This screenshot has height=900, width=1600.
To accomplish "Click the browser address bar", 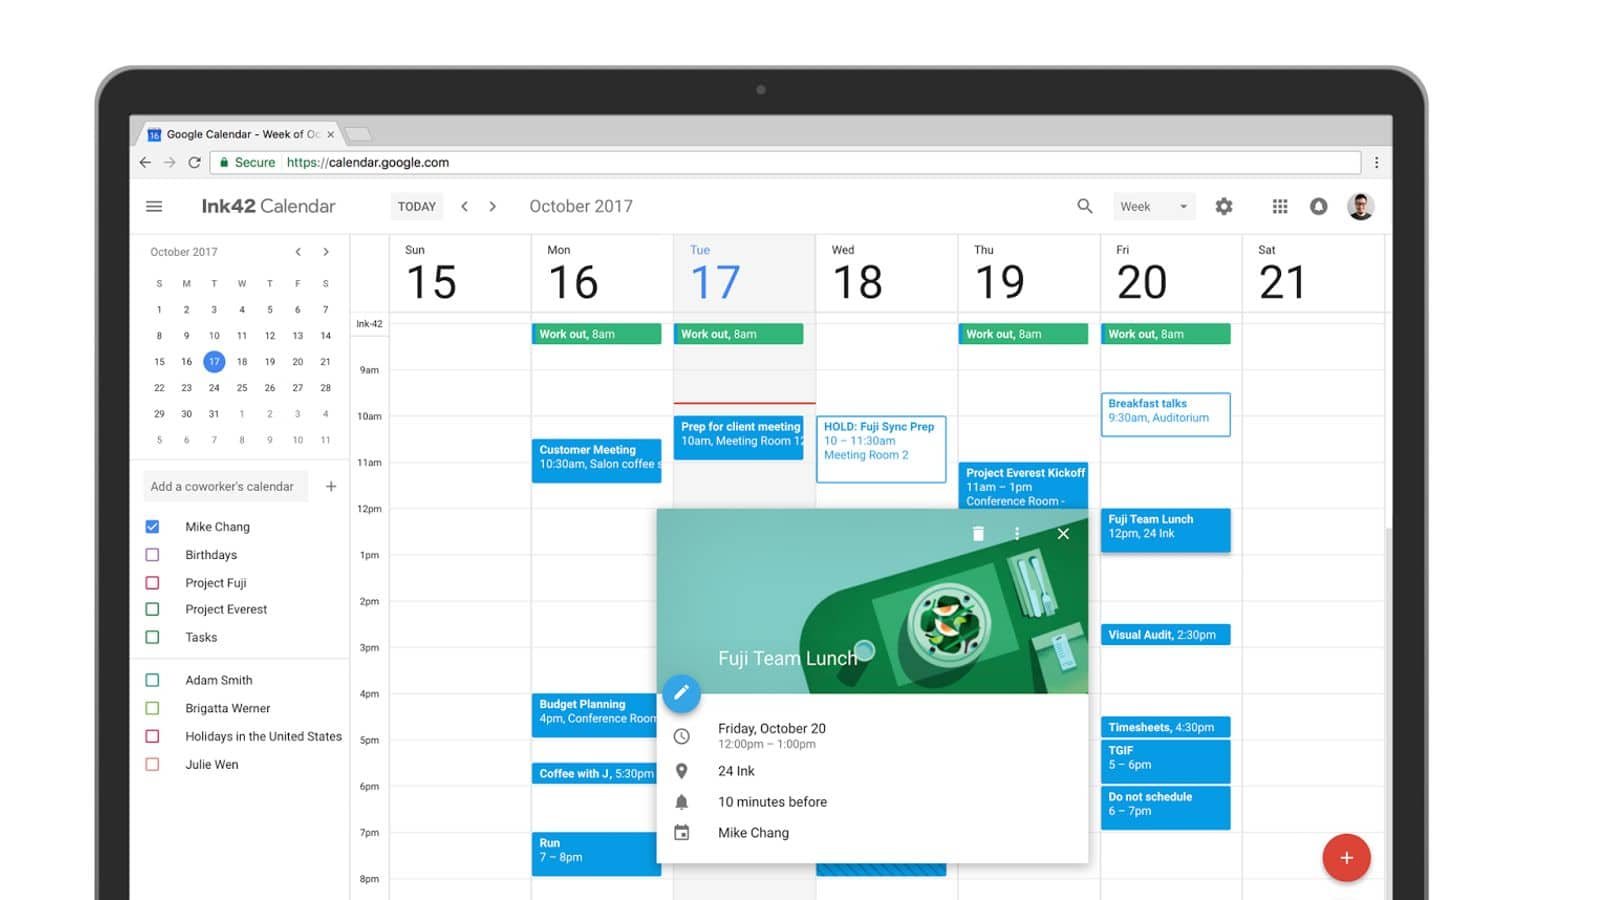I will pyautogui.click(x=785, y=162).
